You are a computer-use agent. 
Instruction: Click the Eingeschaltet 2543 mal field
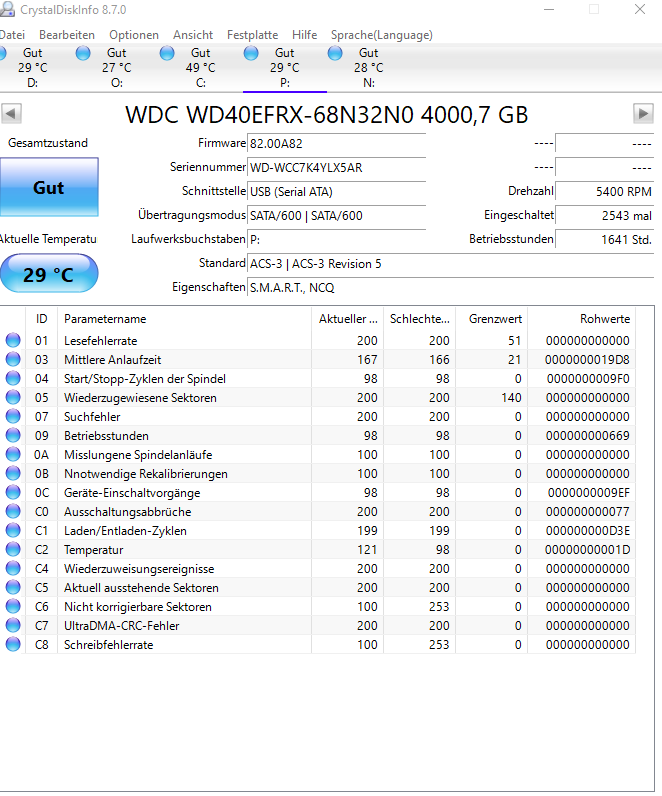tap(605, 216)
